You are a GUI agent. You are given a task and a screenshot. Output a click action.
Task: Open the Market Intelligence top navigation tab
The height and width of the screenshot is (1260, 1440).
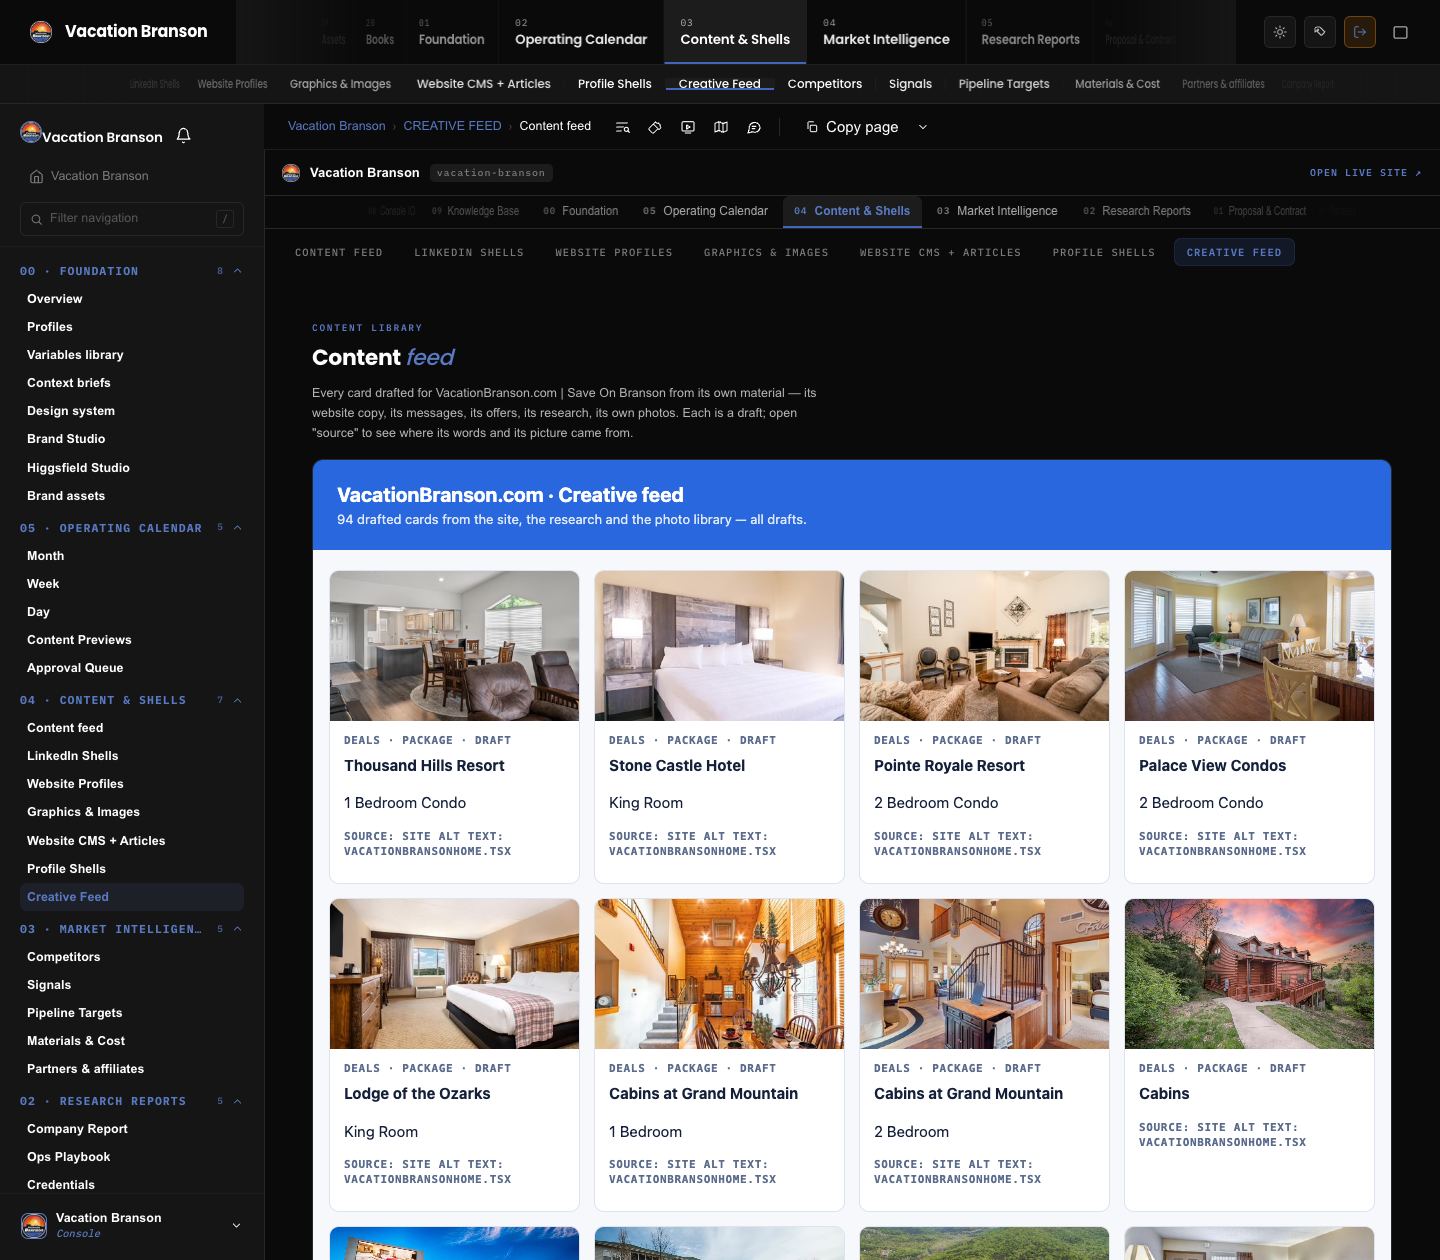pyautogui.click(x=886, y=32)
